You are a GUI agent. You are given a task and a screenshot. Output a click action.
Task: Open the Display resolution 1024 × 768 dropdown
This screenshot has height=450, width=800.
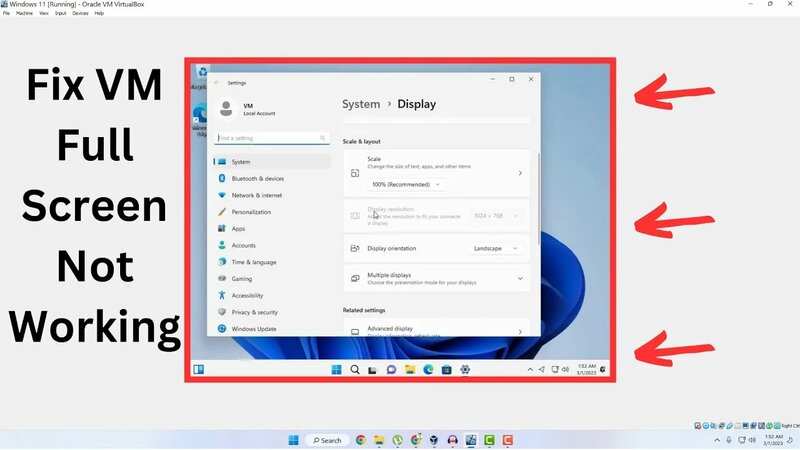pyautogui.click(x=495, y=216)
